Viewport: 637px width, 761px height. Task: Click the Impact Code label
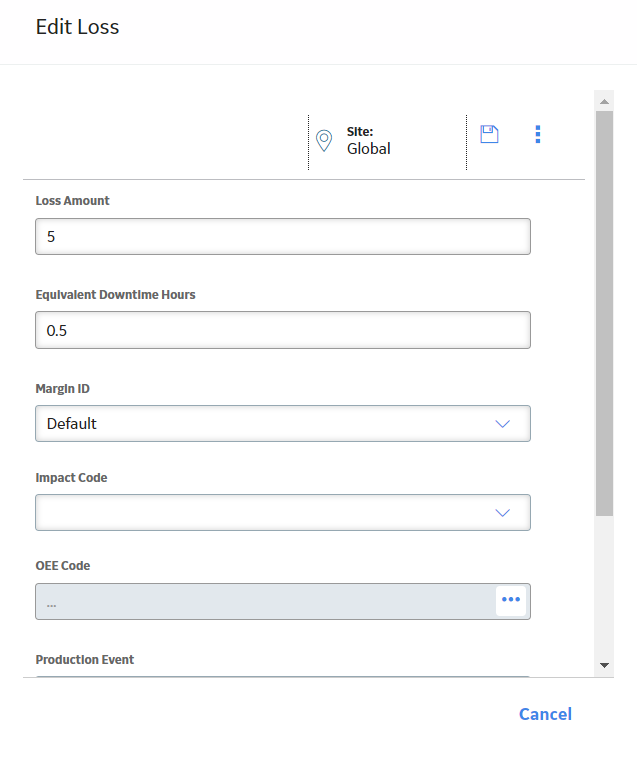(x=71, y=478)
